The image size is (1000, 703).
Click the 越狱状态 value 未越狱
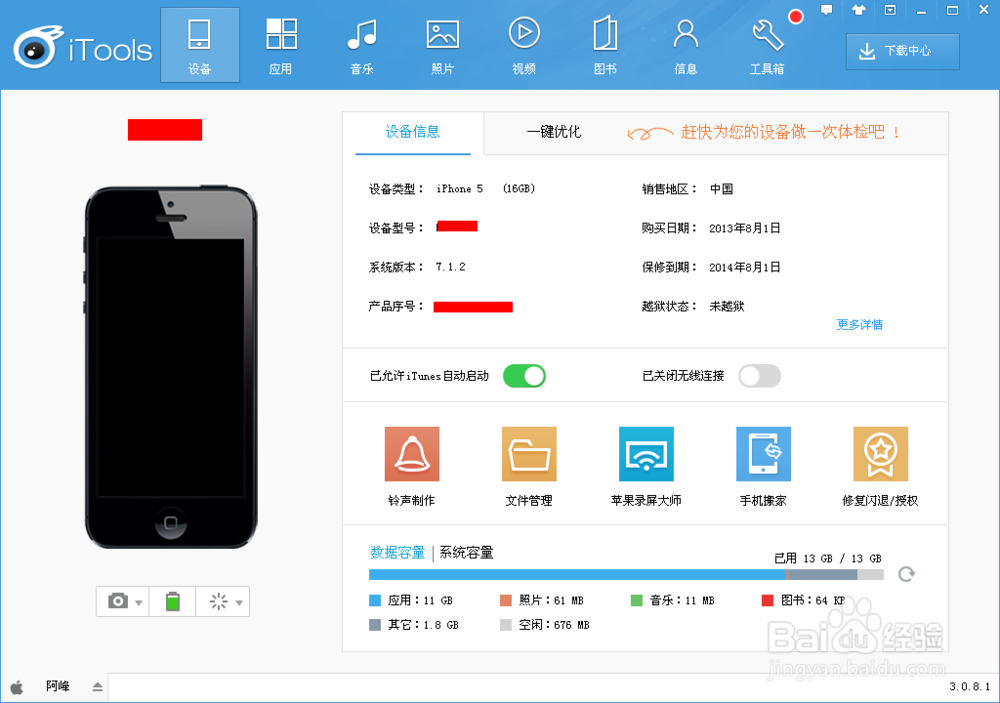pyautogui.click(x=727, y=306)
